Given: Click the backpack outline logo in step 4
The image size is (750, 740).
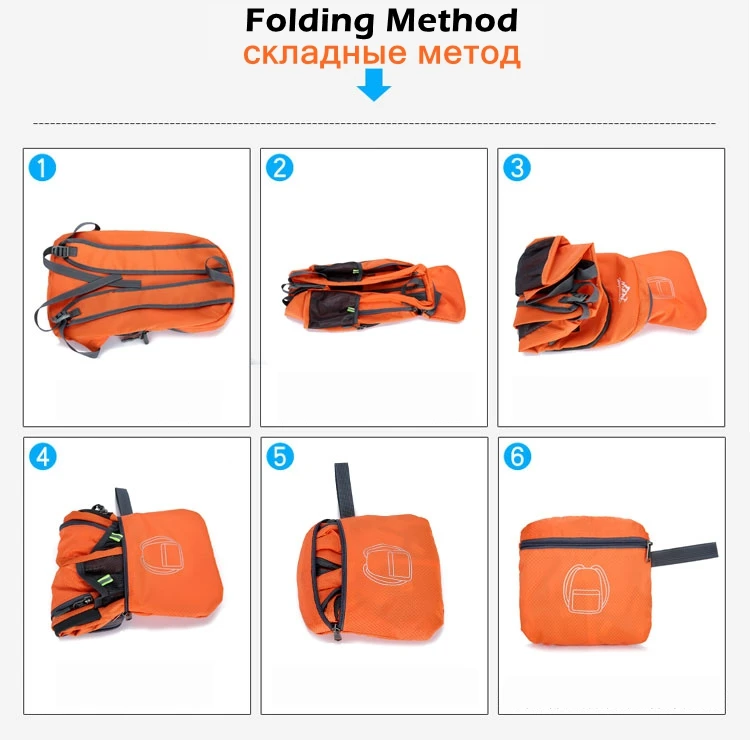Looking at the screenshot, I should pos(163,555).
